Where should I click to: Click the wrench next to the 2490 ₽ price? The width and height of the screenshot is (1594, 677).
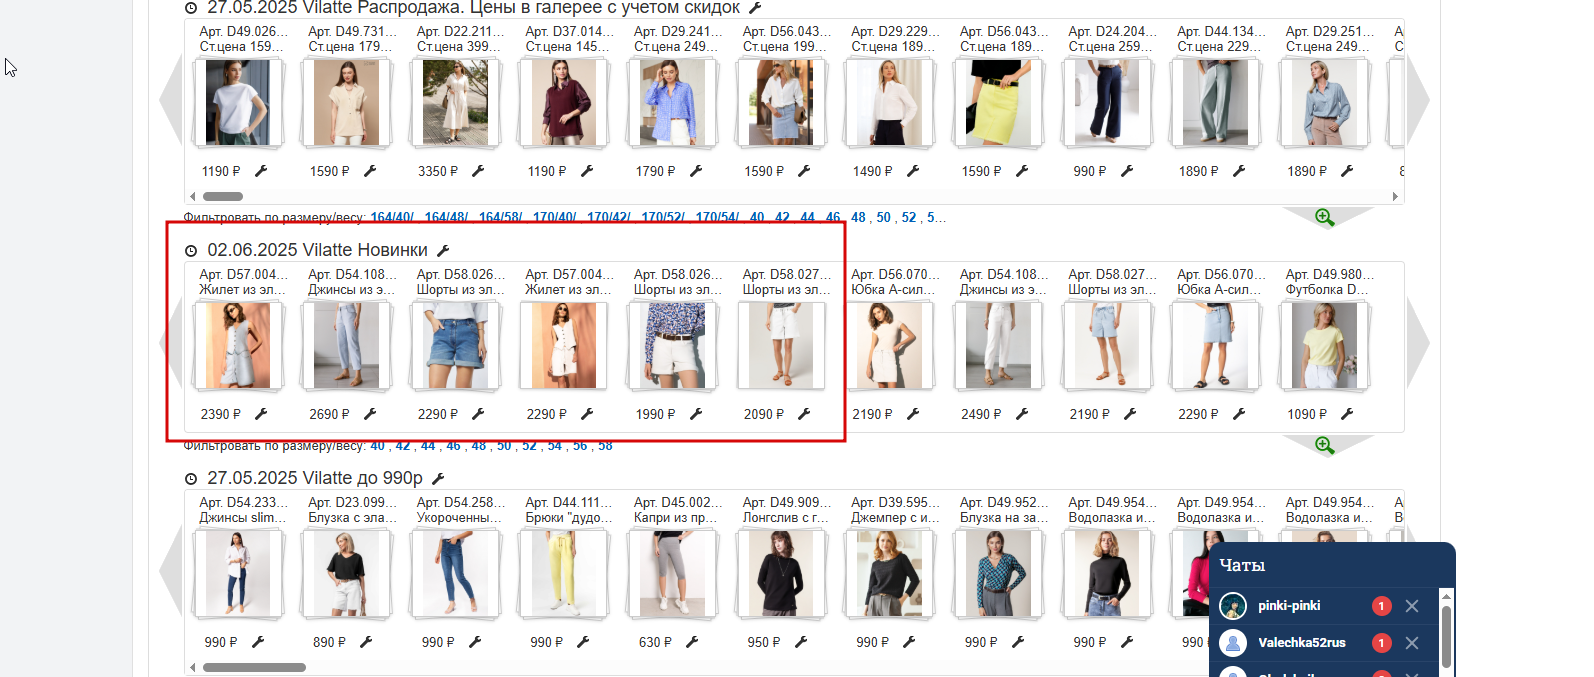tap(1022, 414)
